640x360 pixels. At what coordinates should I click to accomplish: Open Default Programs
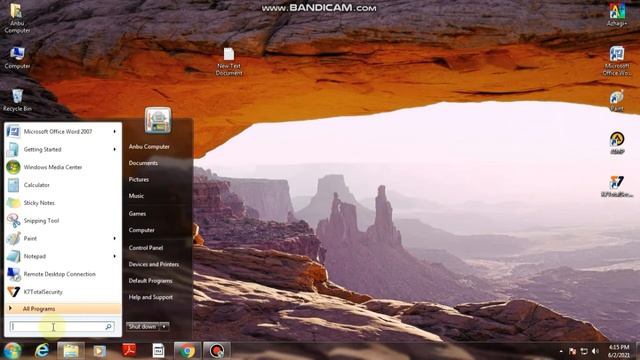[150, 281]
